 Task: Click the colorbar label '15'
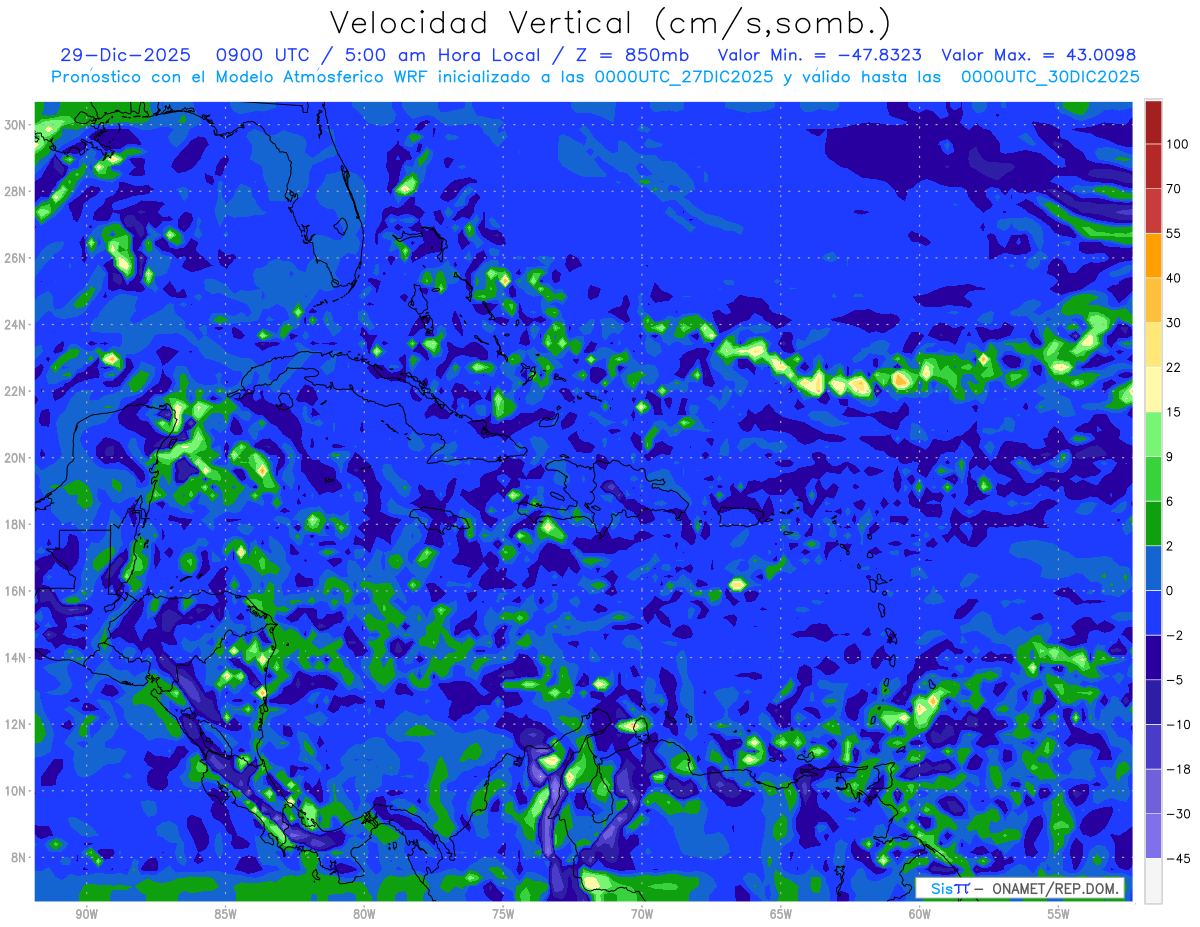click(x=1175, y=412)
